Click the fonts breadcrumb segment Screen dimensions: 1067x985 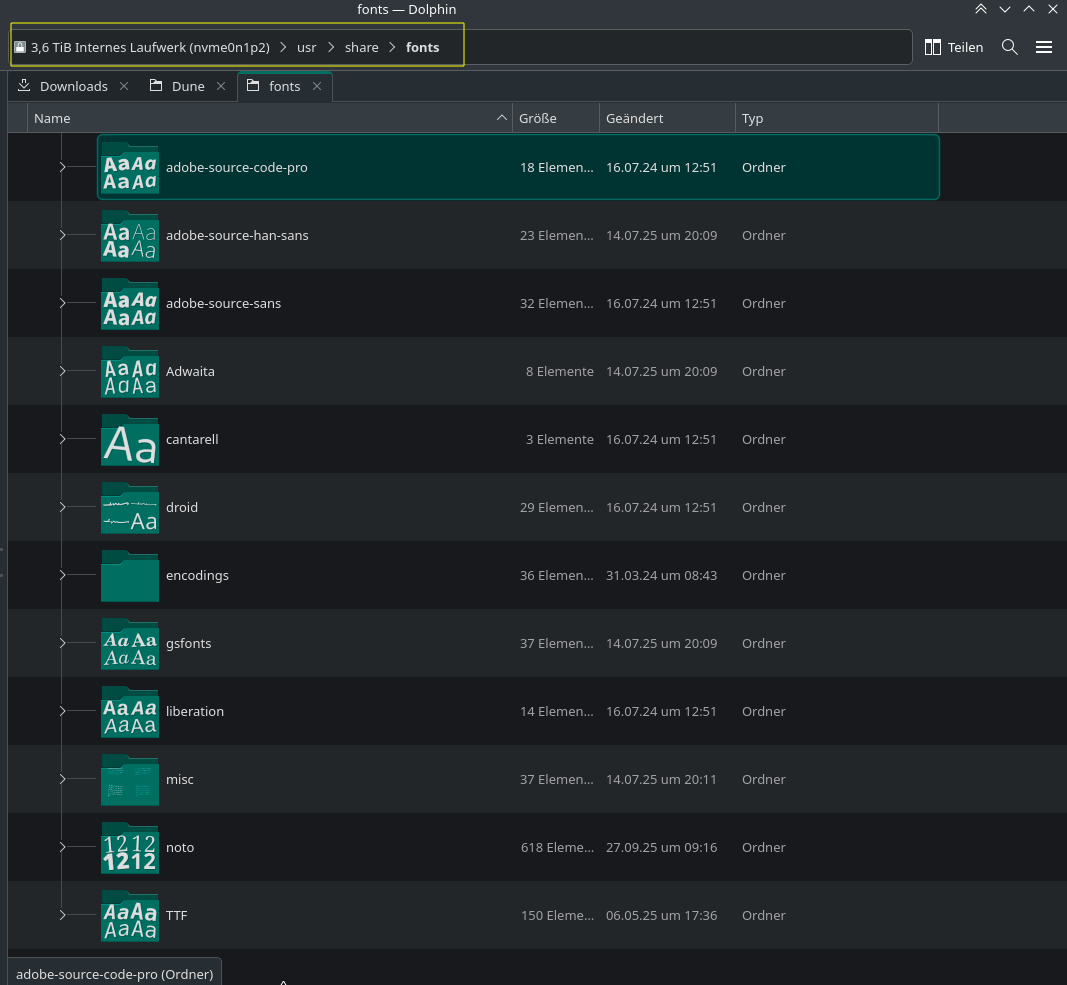423,48
